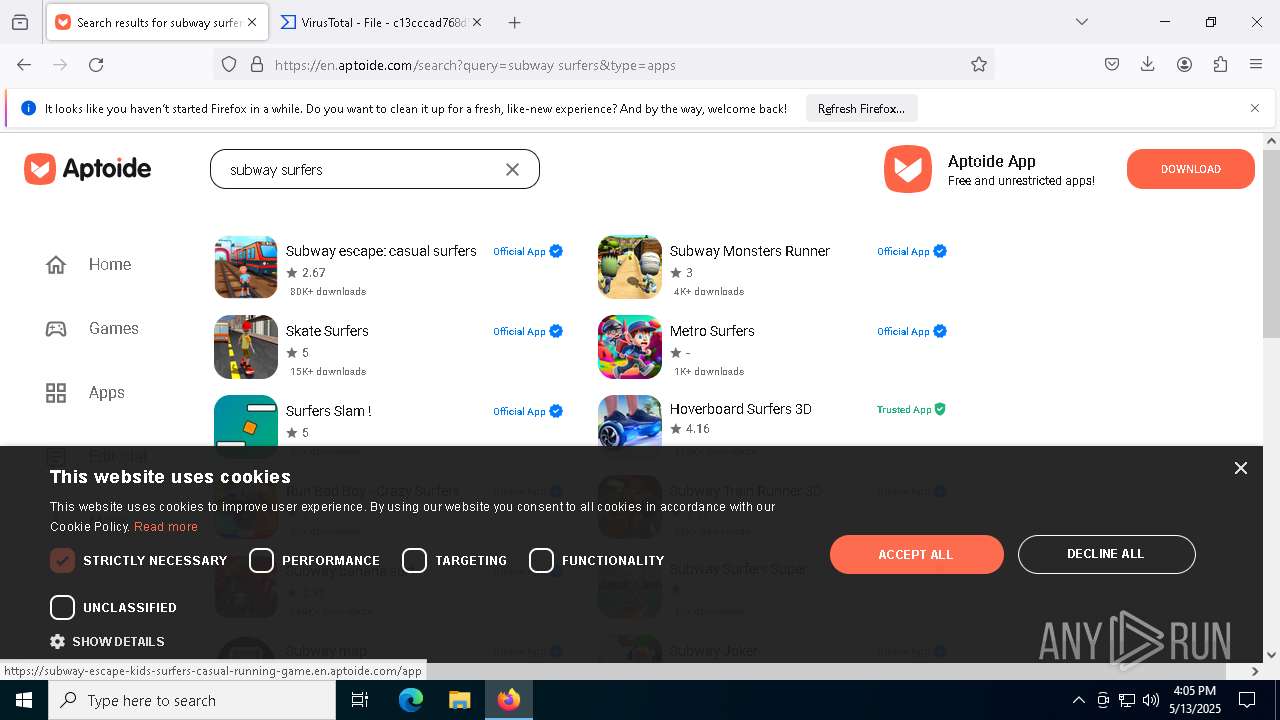Launch Microsoft Edge from taskbar
1280x720 pixels.
point(411,700)
